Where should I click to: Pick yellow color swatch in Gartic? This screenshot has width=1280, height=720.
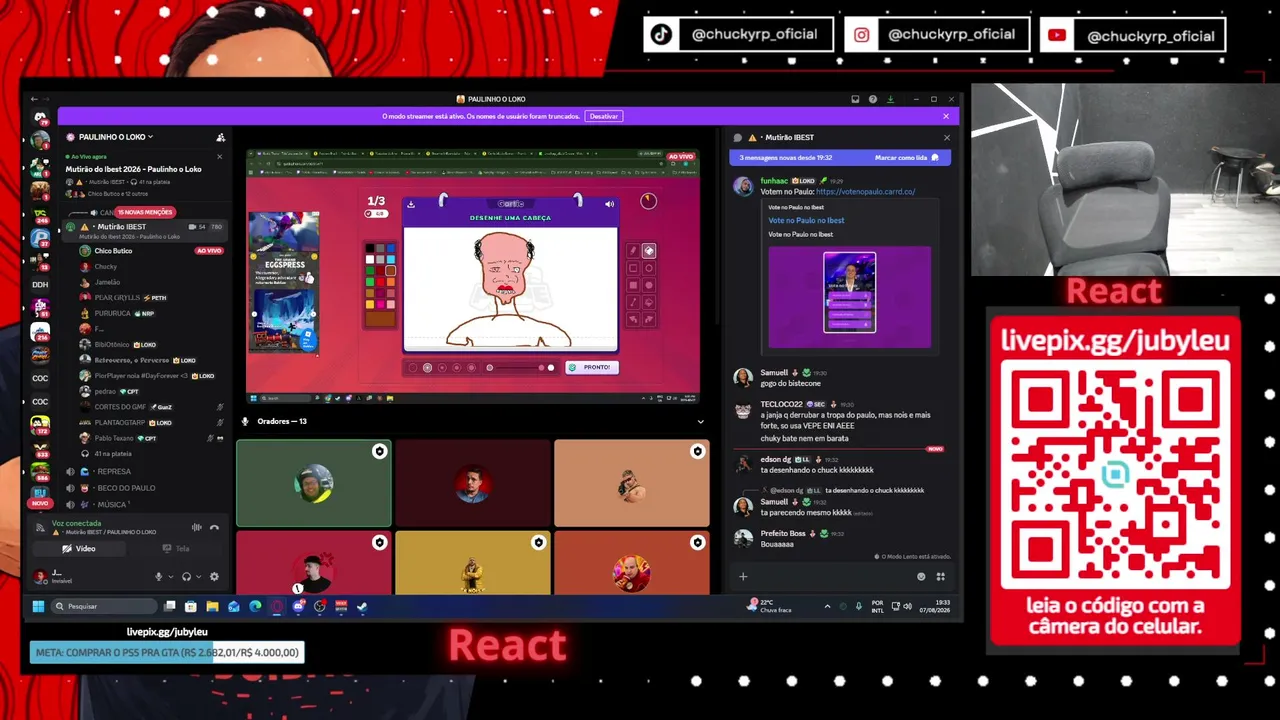click(370, 304)
